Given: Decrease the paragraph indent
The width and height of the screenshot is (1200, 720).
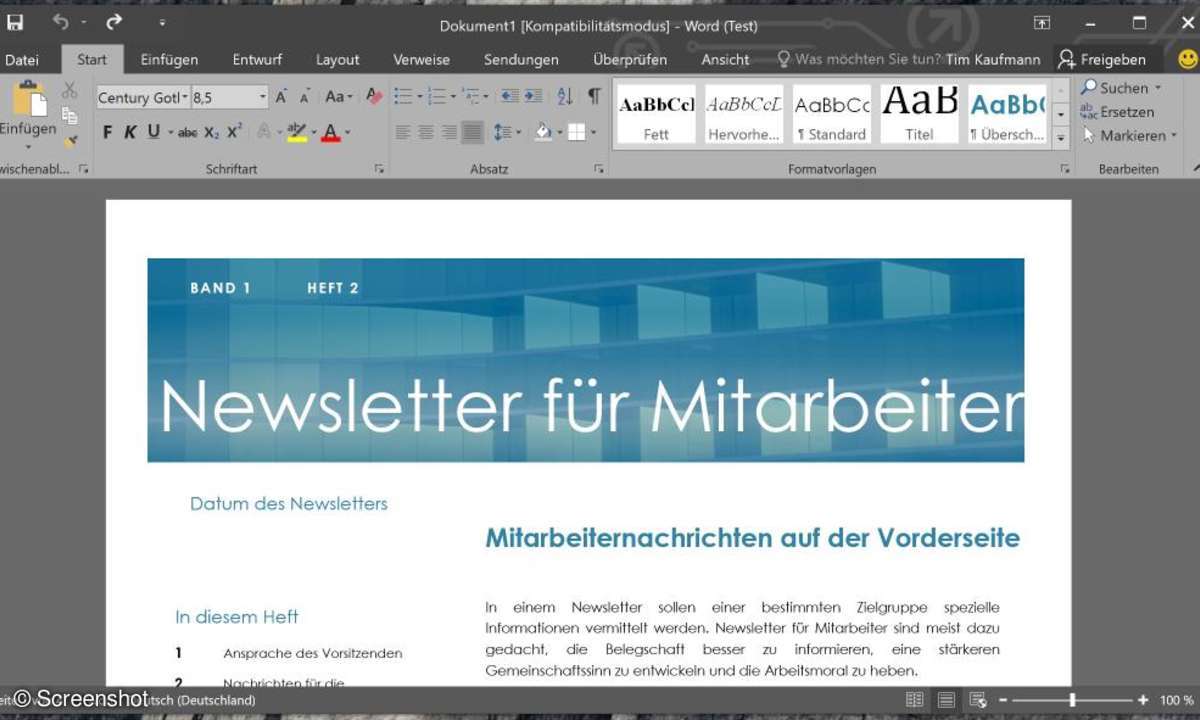Looking at the screenshot, I should click(510, 97).
